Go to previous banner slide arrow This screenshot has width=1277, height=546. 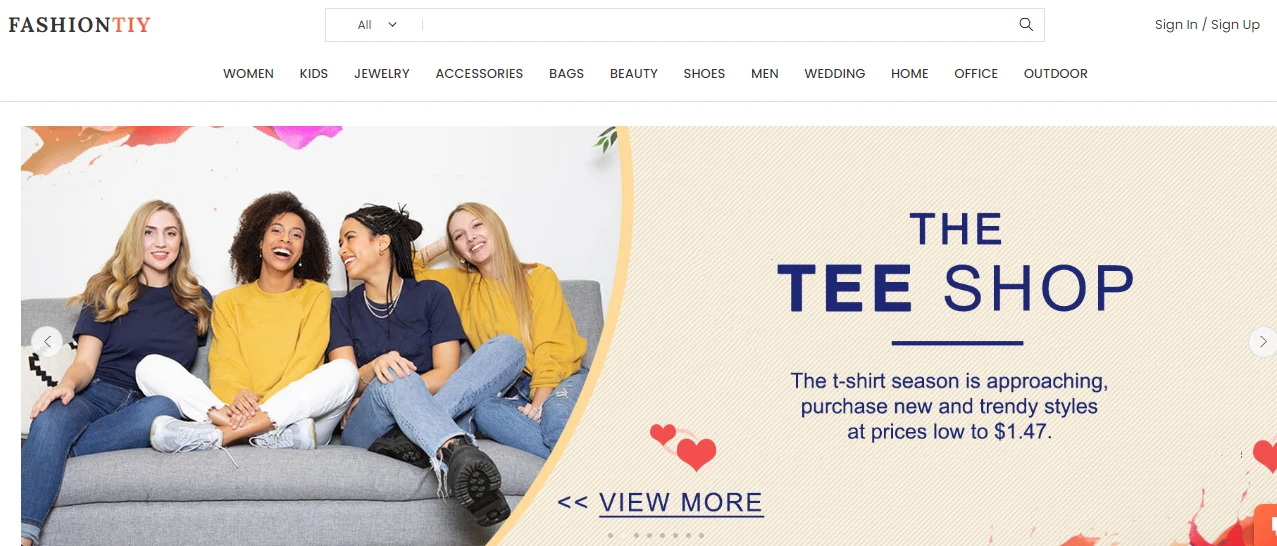coord(46,342)
